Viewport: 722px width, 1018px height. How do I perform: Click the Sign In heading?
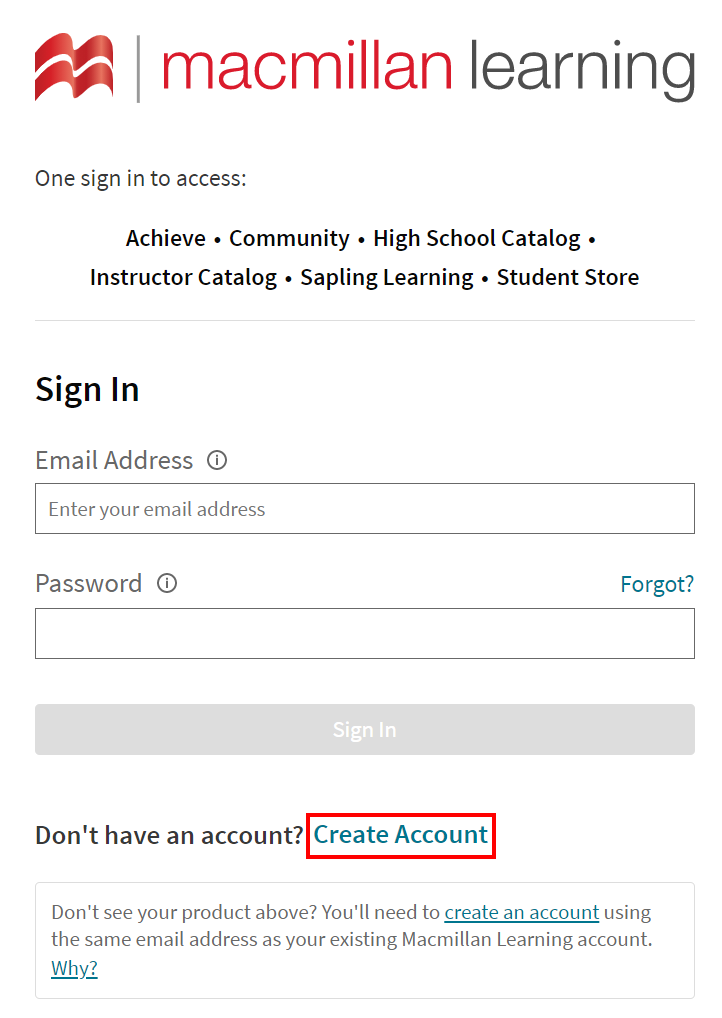(x=87, y=389)
